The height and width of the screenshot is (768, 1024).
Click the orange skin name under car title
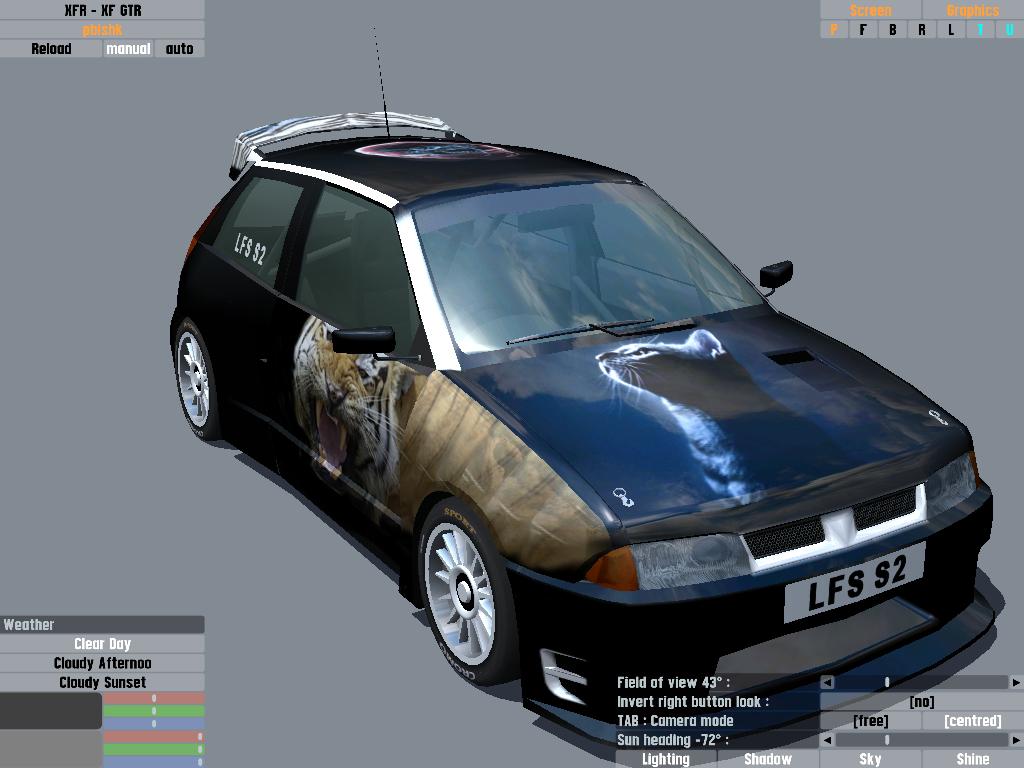[103, 29]
